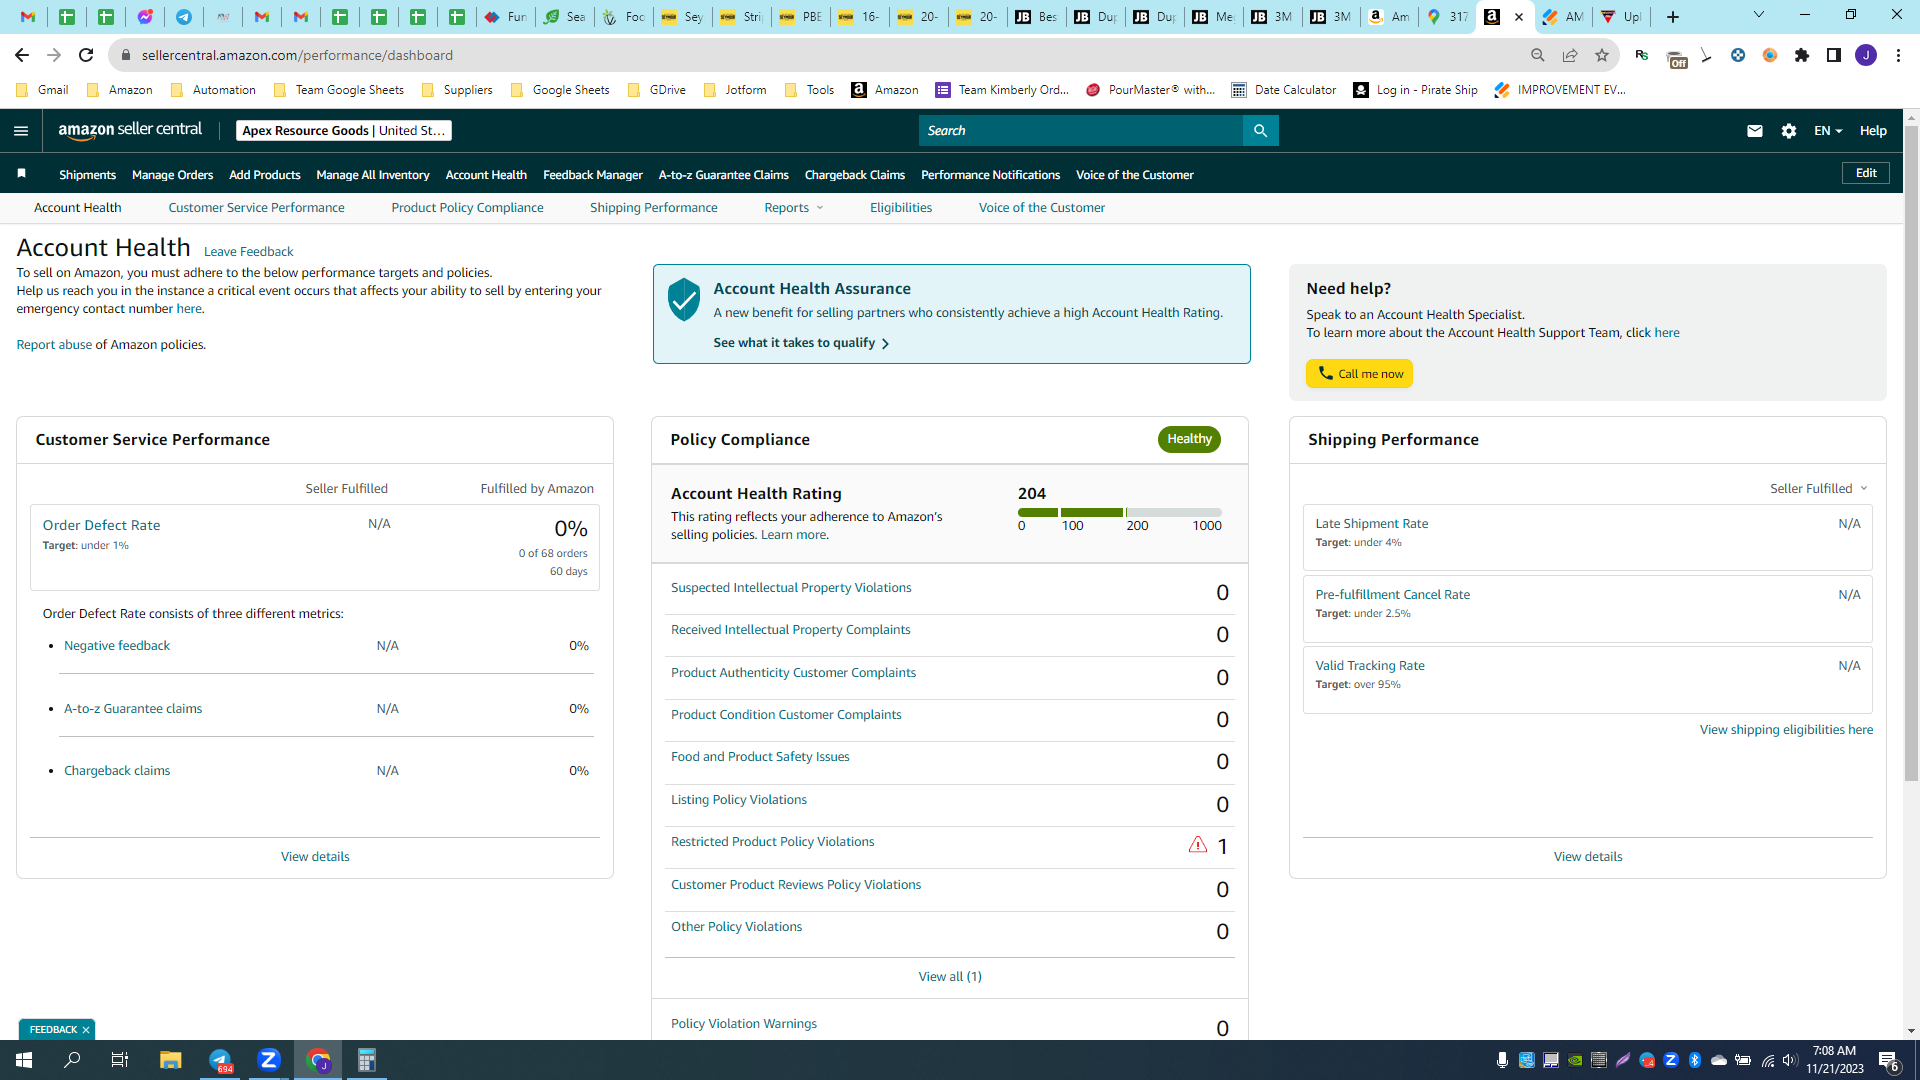The height and width of the screenshot is (1080, 1920).
Task: Close the FEEDBACK tab with the X
Action: 86,1030
